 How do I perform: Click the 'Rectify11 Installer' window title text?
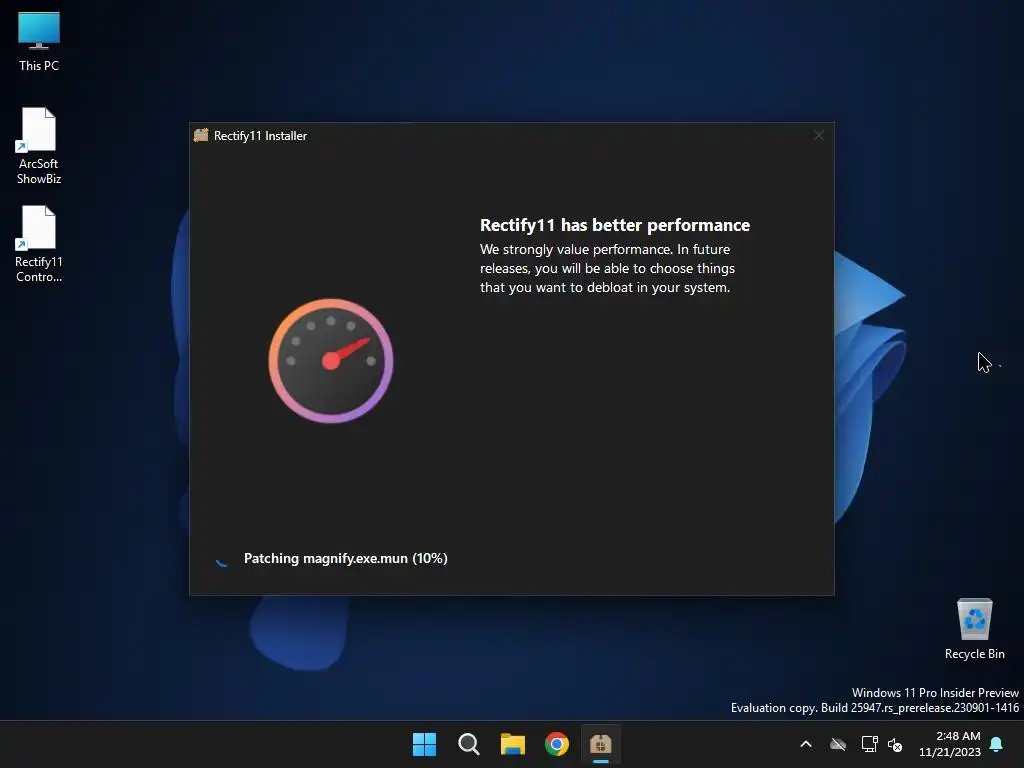click(x=260, y=136)
